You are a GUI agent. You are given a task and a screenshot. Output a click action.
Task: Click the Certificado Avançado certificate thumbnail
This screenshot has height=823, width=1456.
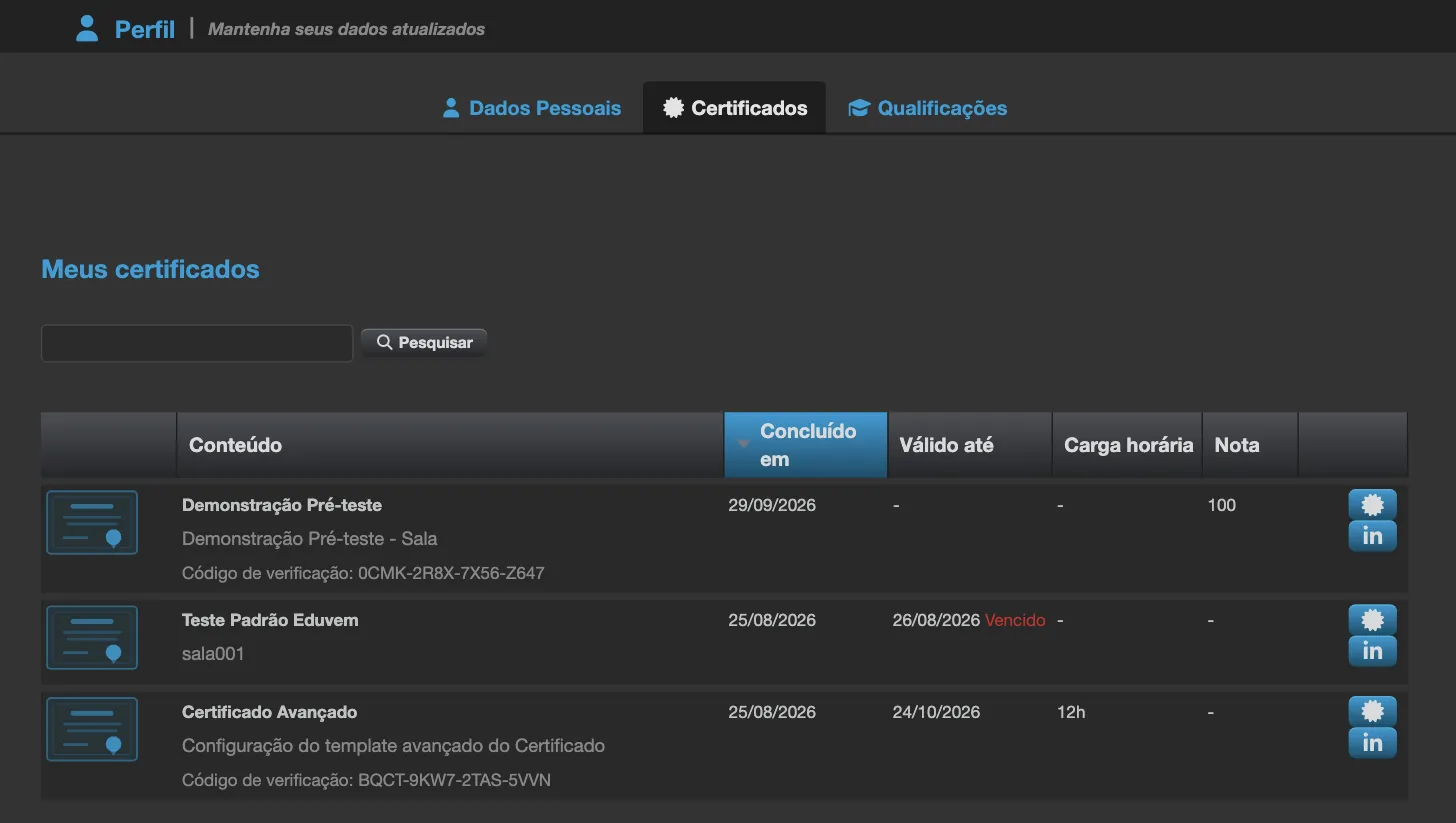(92, 729)
